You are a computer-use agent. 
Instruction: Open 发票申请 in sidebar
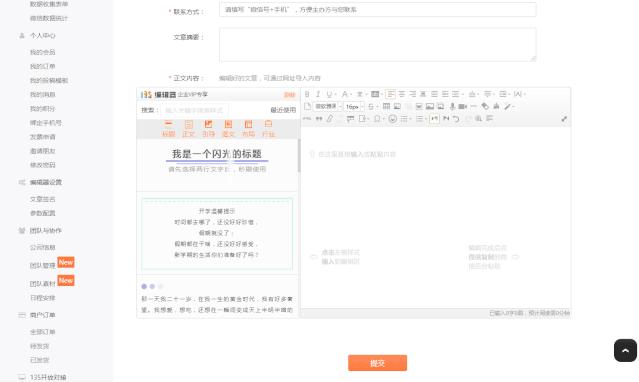(42, 137)
